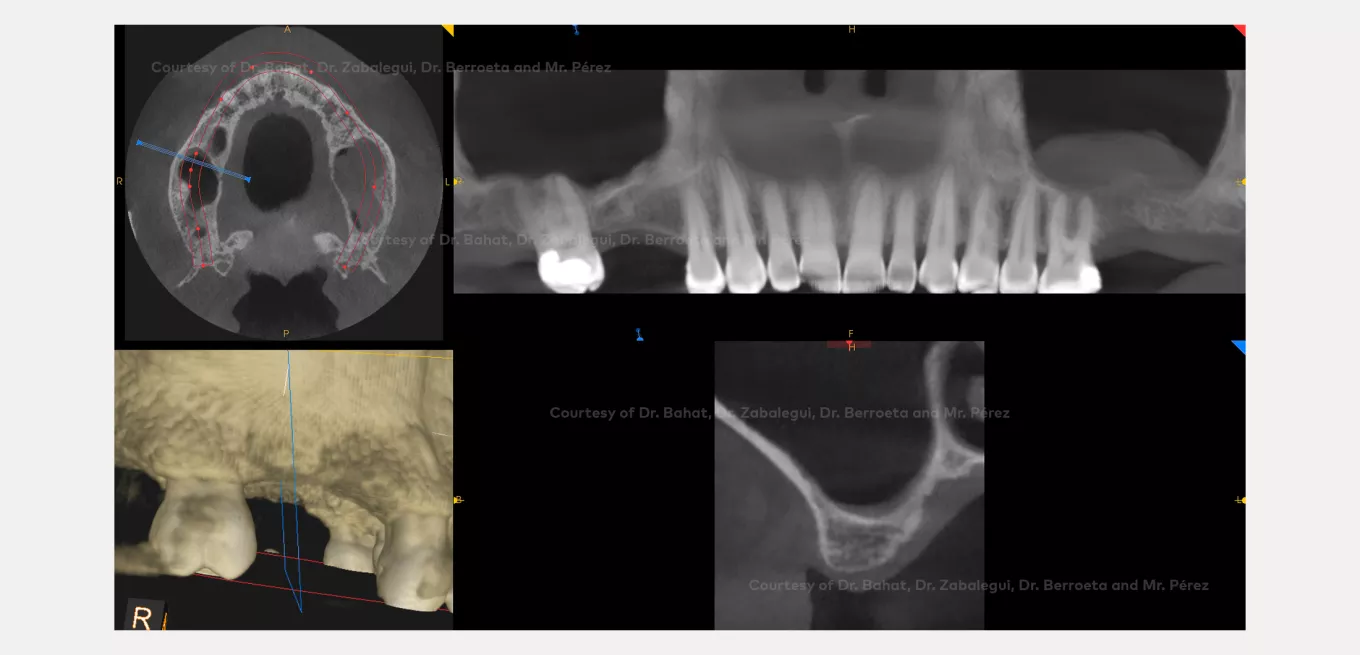This screenshot has width=1360, height=655.
Task: Click the yellow marker on cross-section view's left edge
Action: click(x=458, y=499)
